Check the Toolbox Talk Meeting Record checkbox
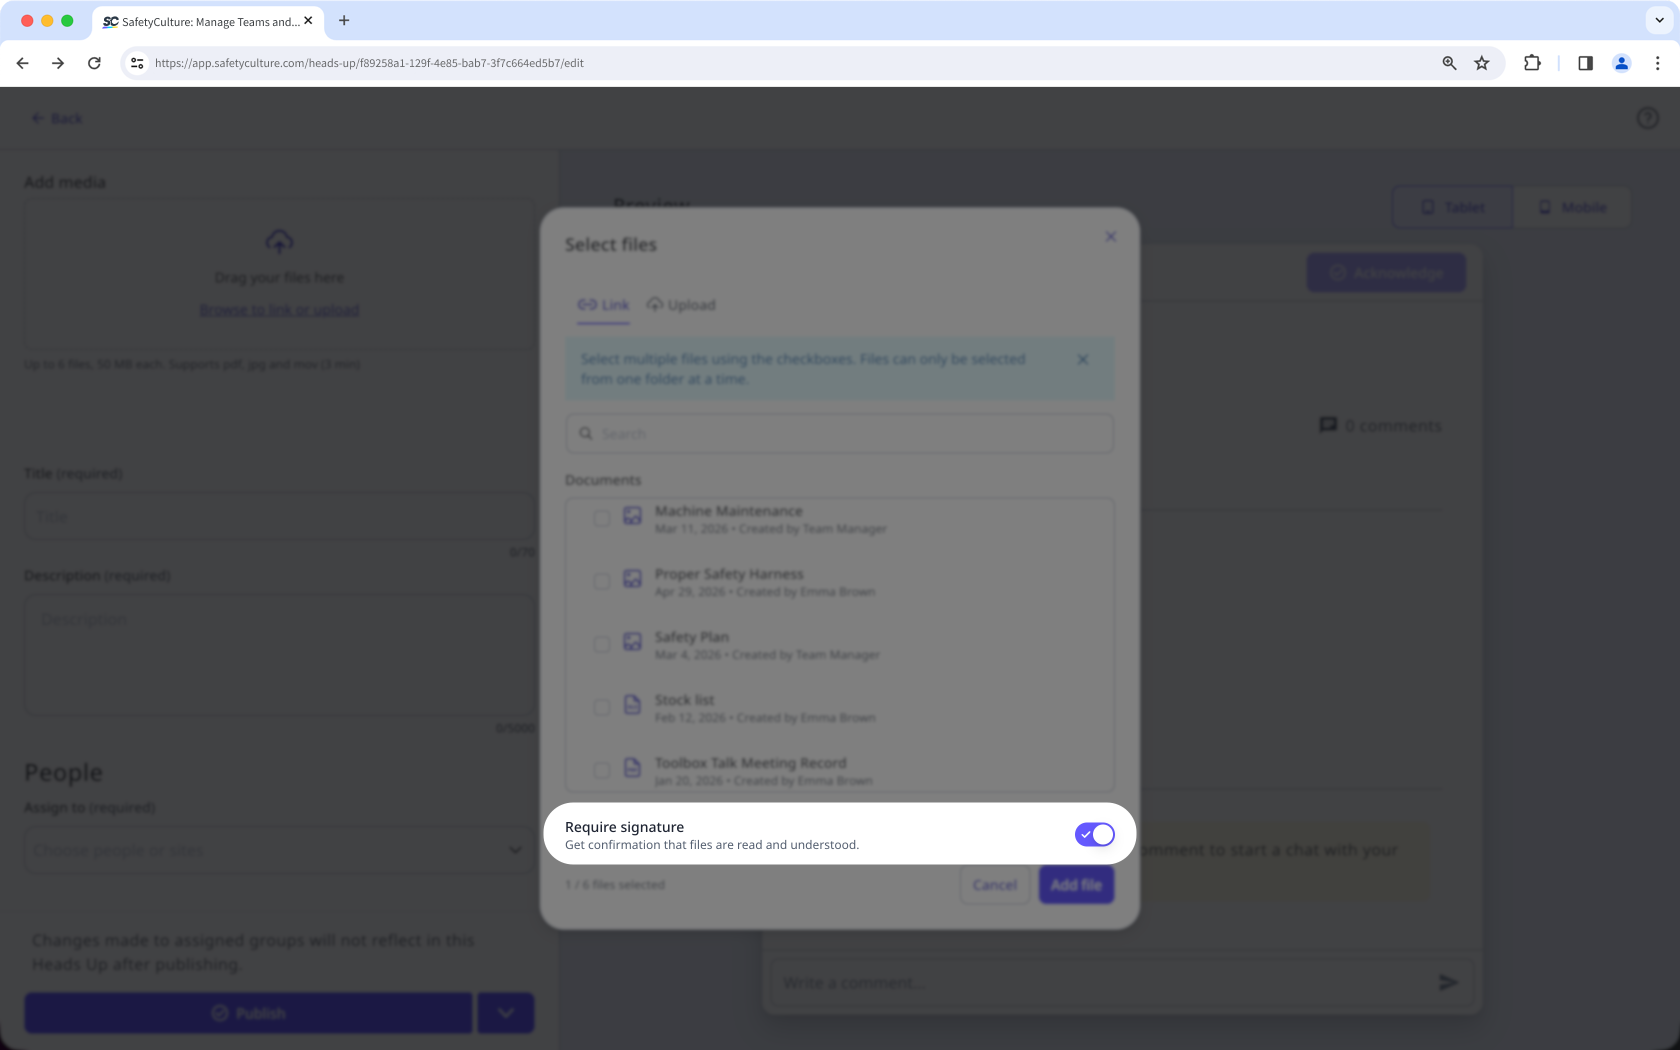 [x=601, y=770]
